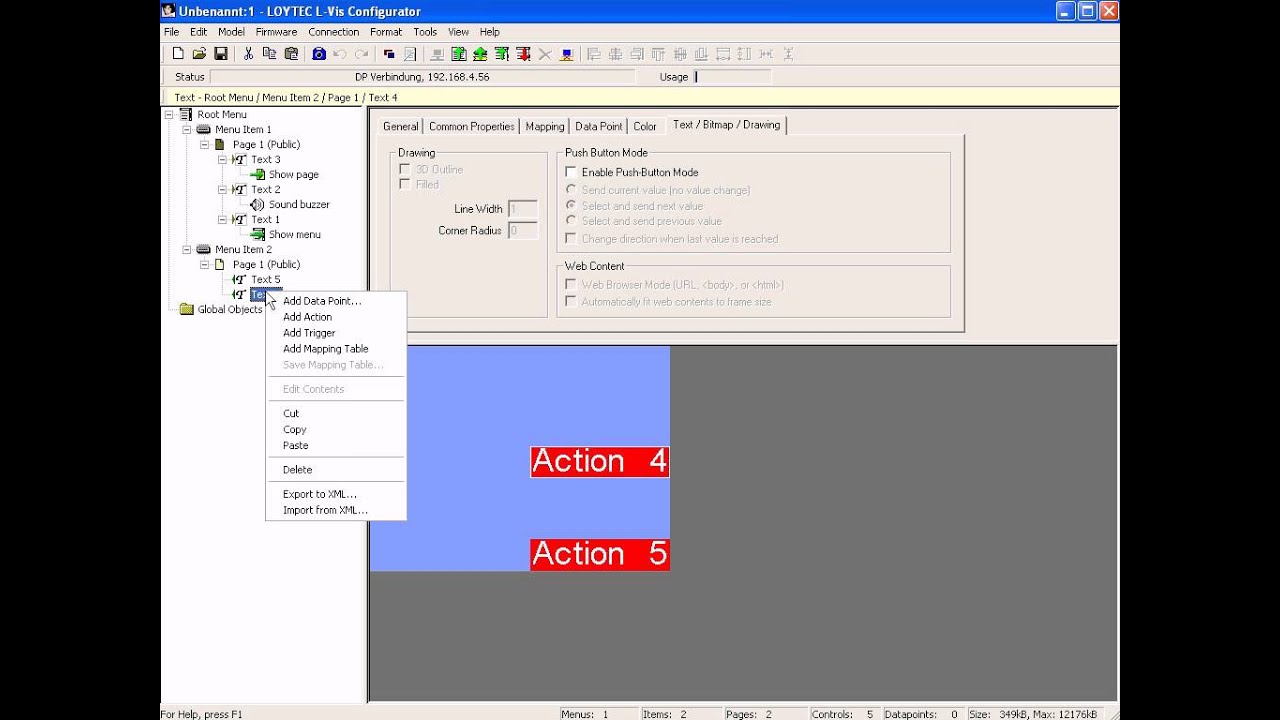Select the 'Action 5' text control on canvas
Image resolution: width=1280 pixels, height=720 pixels.
pyautogui.click(x=600, y=554)
